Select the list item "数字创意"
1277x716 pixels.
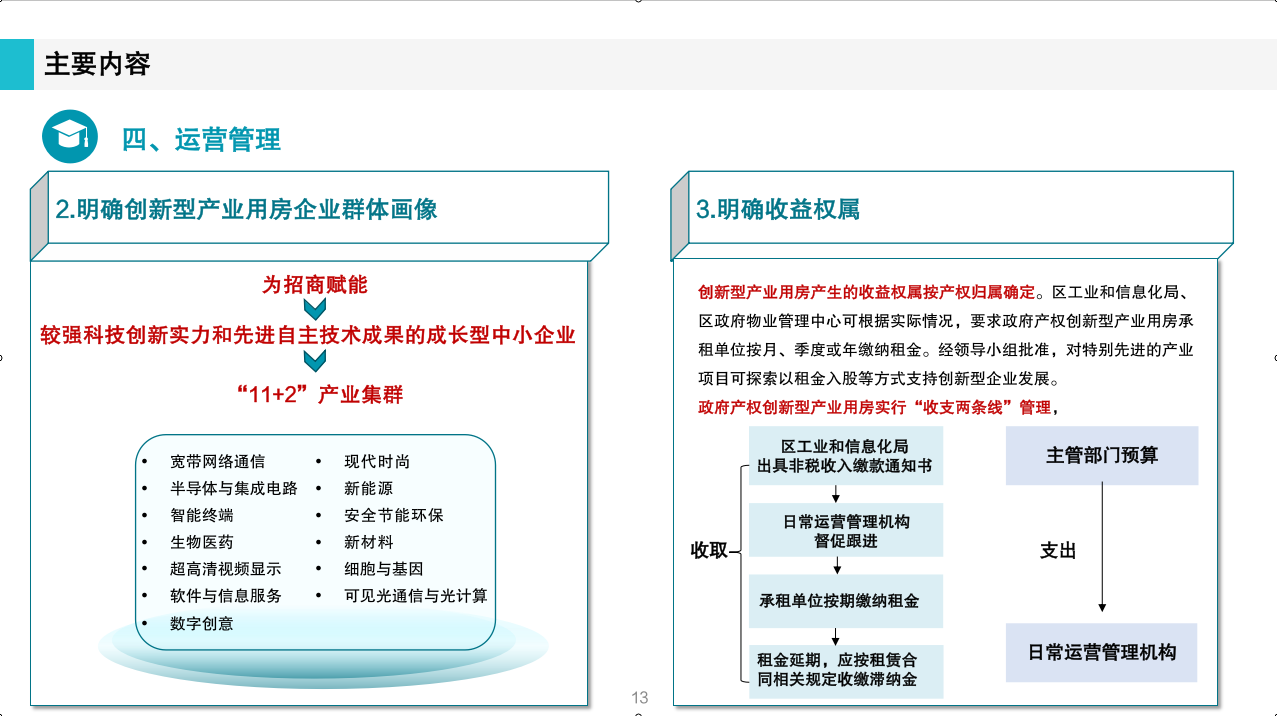click(201, 623)
